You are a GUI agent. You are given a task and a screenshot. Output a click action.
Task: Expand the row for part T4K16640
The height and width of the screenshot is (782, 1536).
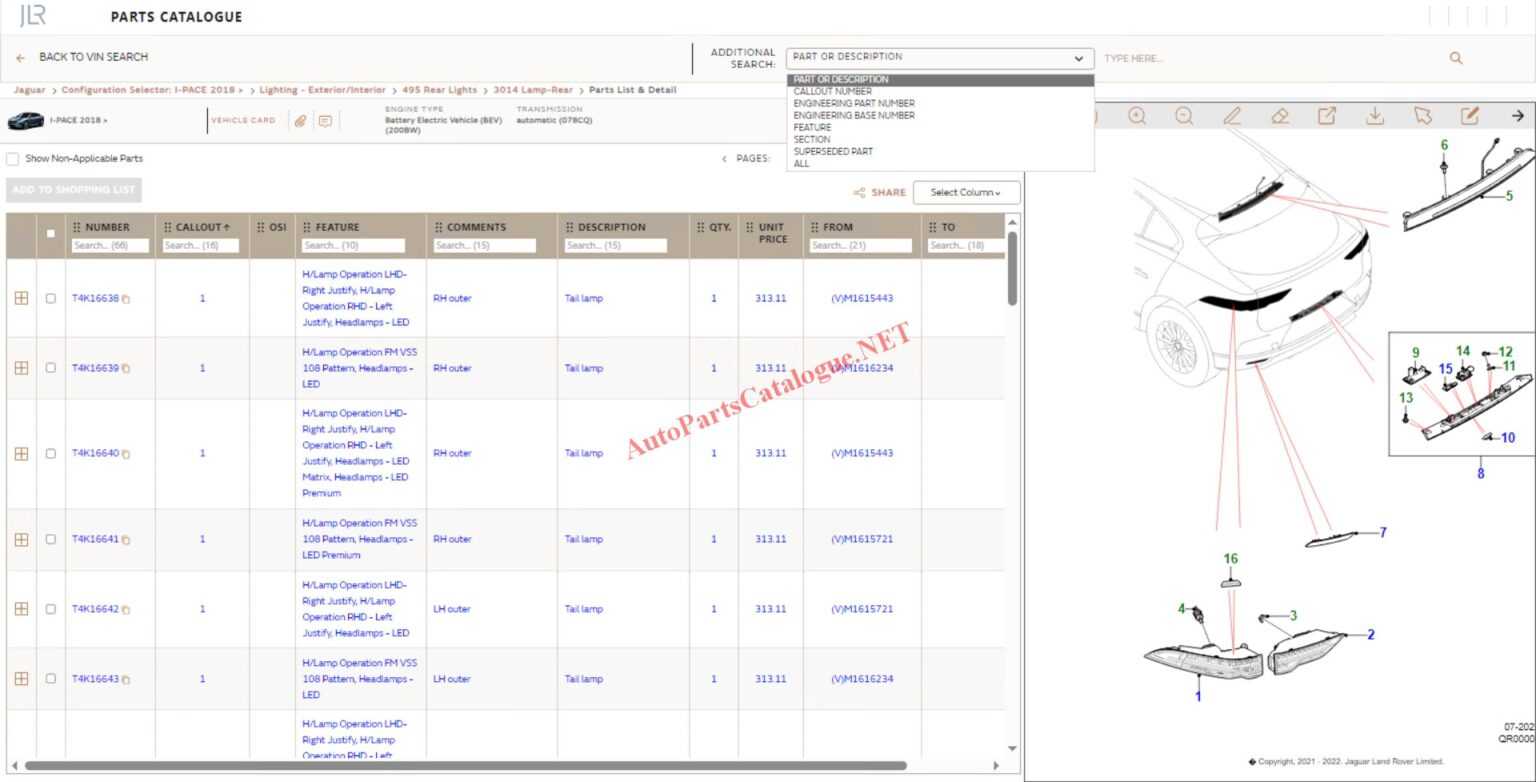click(x=21, y=453)
